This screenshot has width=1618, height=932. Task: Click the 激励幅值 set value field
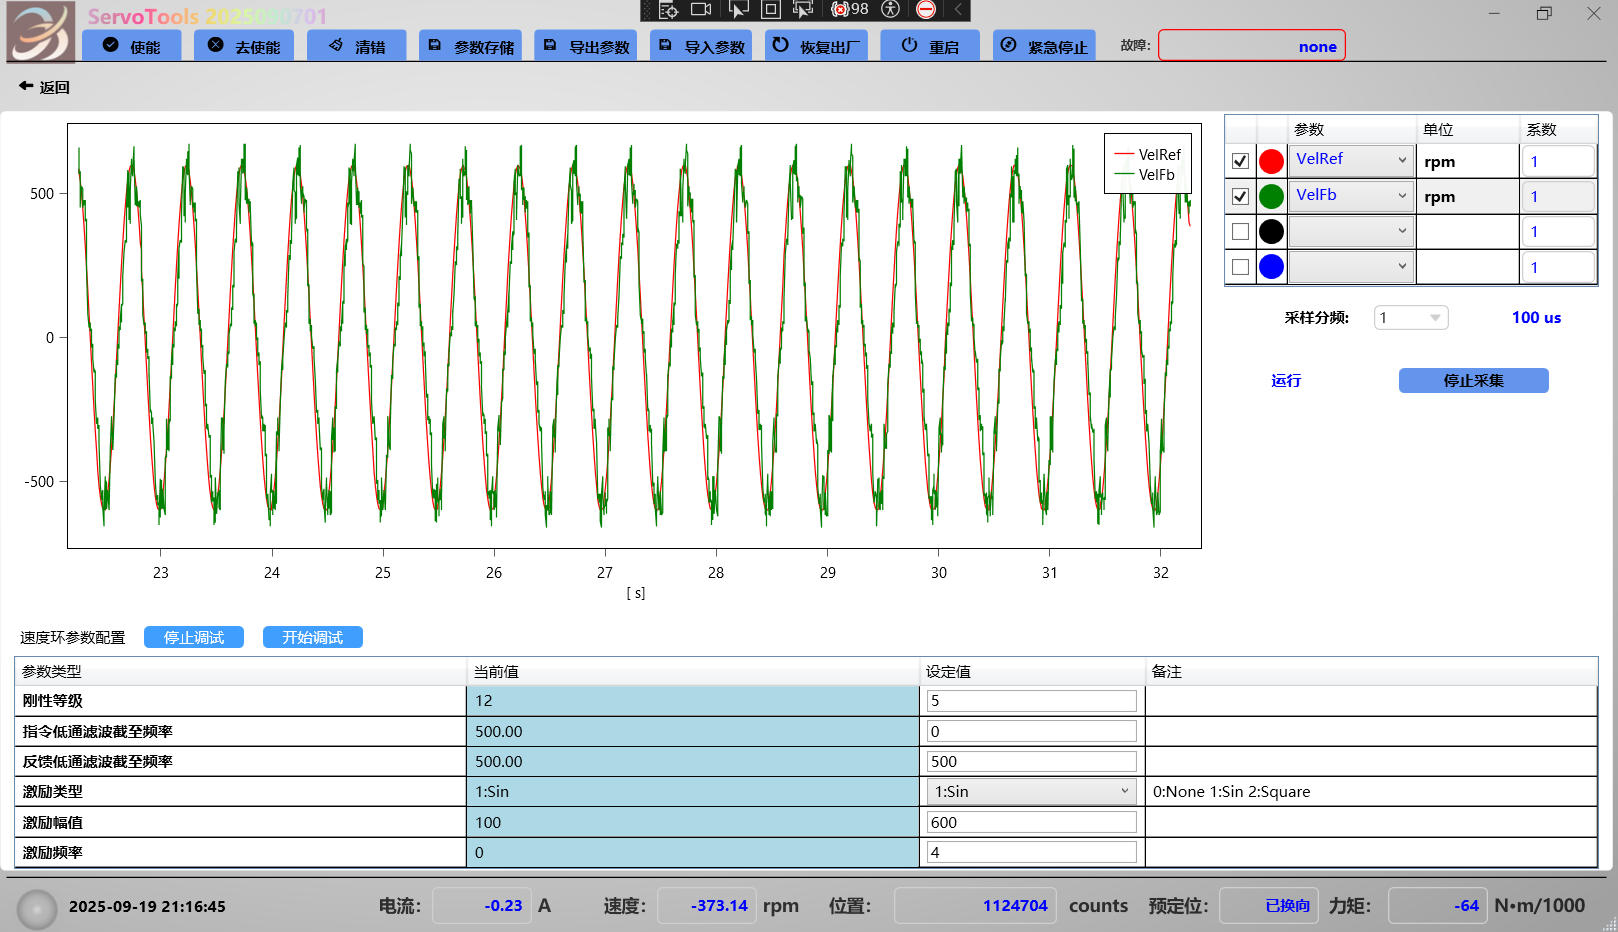(x=1032, y=822)
